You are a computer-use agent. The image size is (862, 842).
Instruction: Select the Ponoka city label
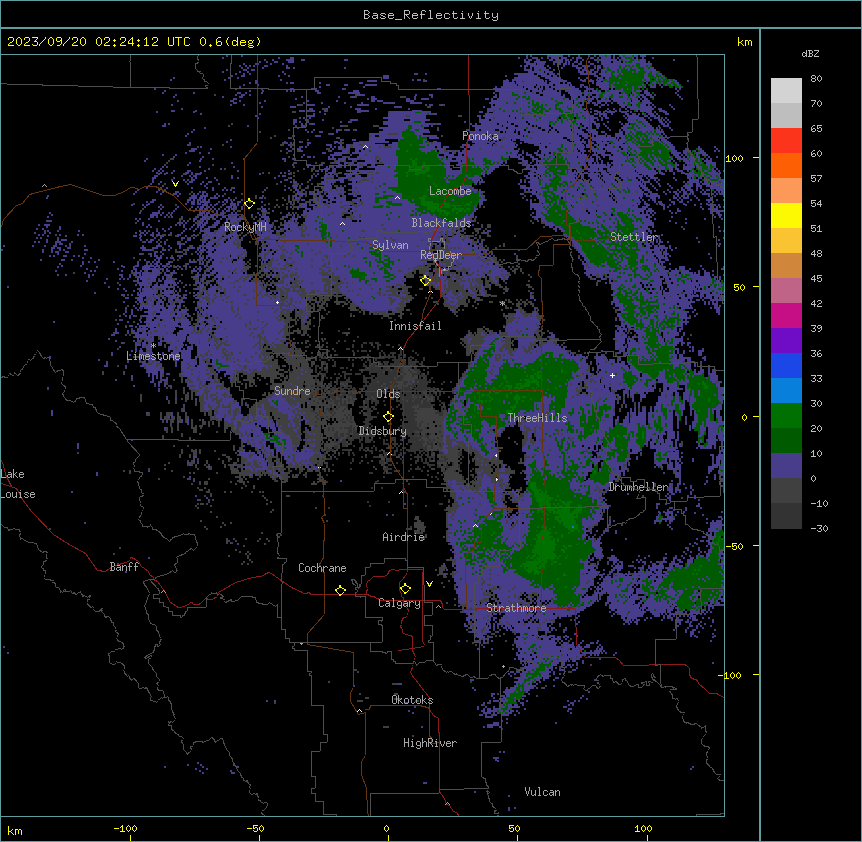tap(480, 136)
